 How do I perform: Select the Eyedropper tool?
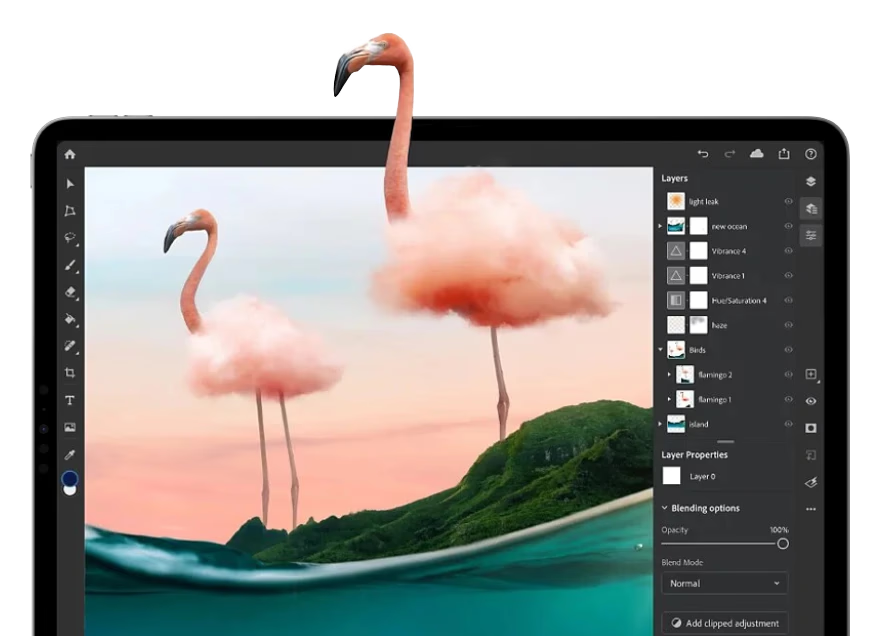70,454
